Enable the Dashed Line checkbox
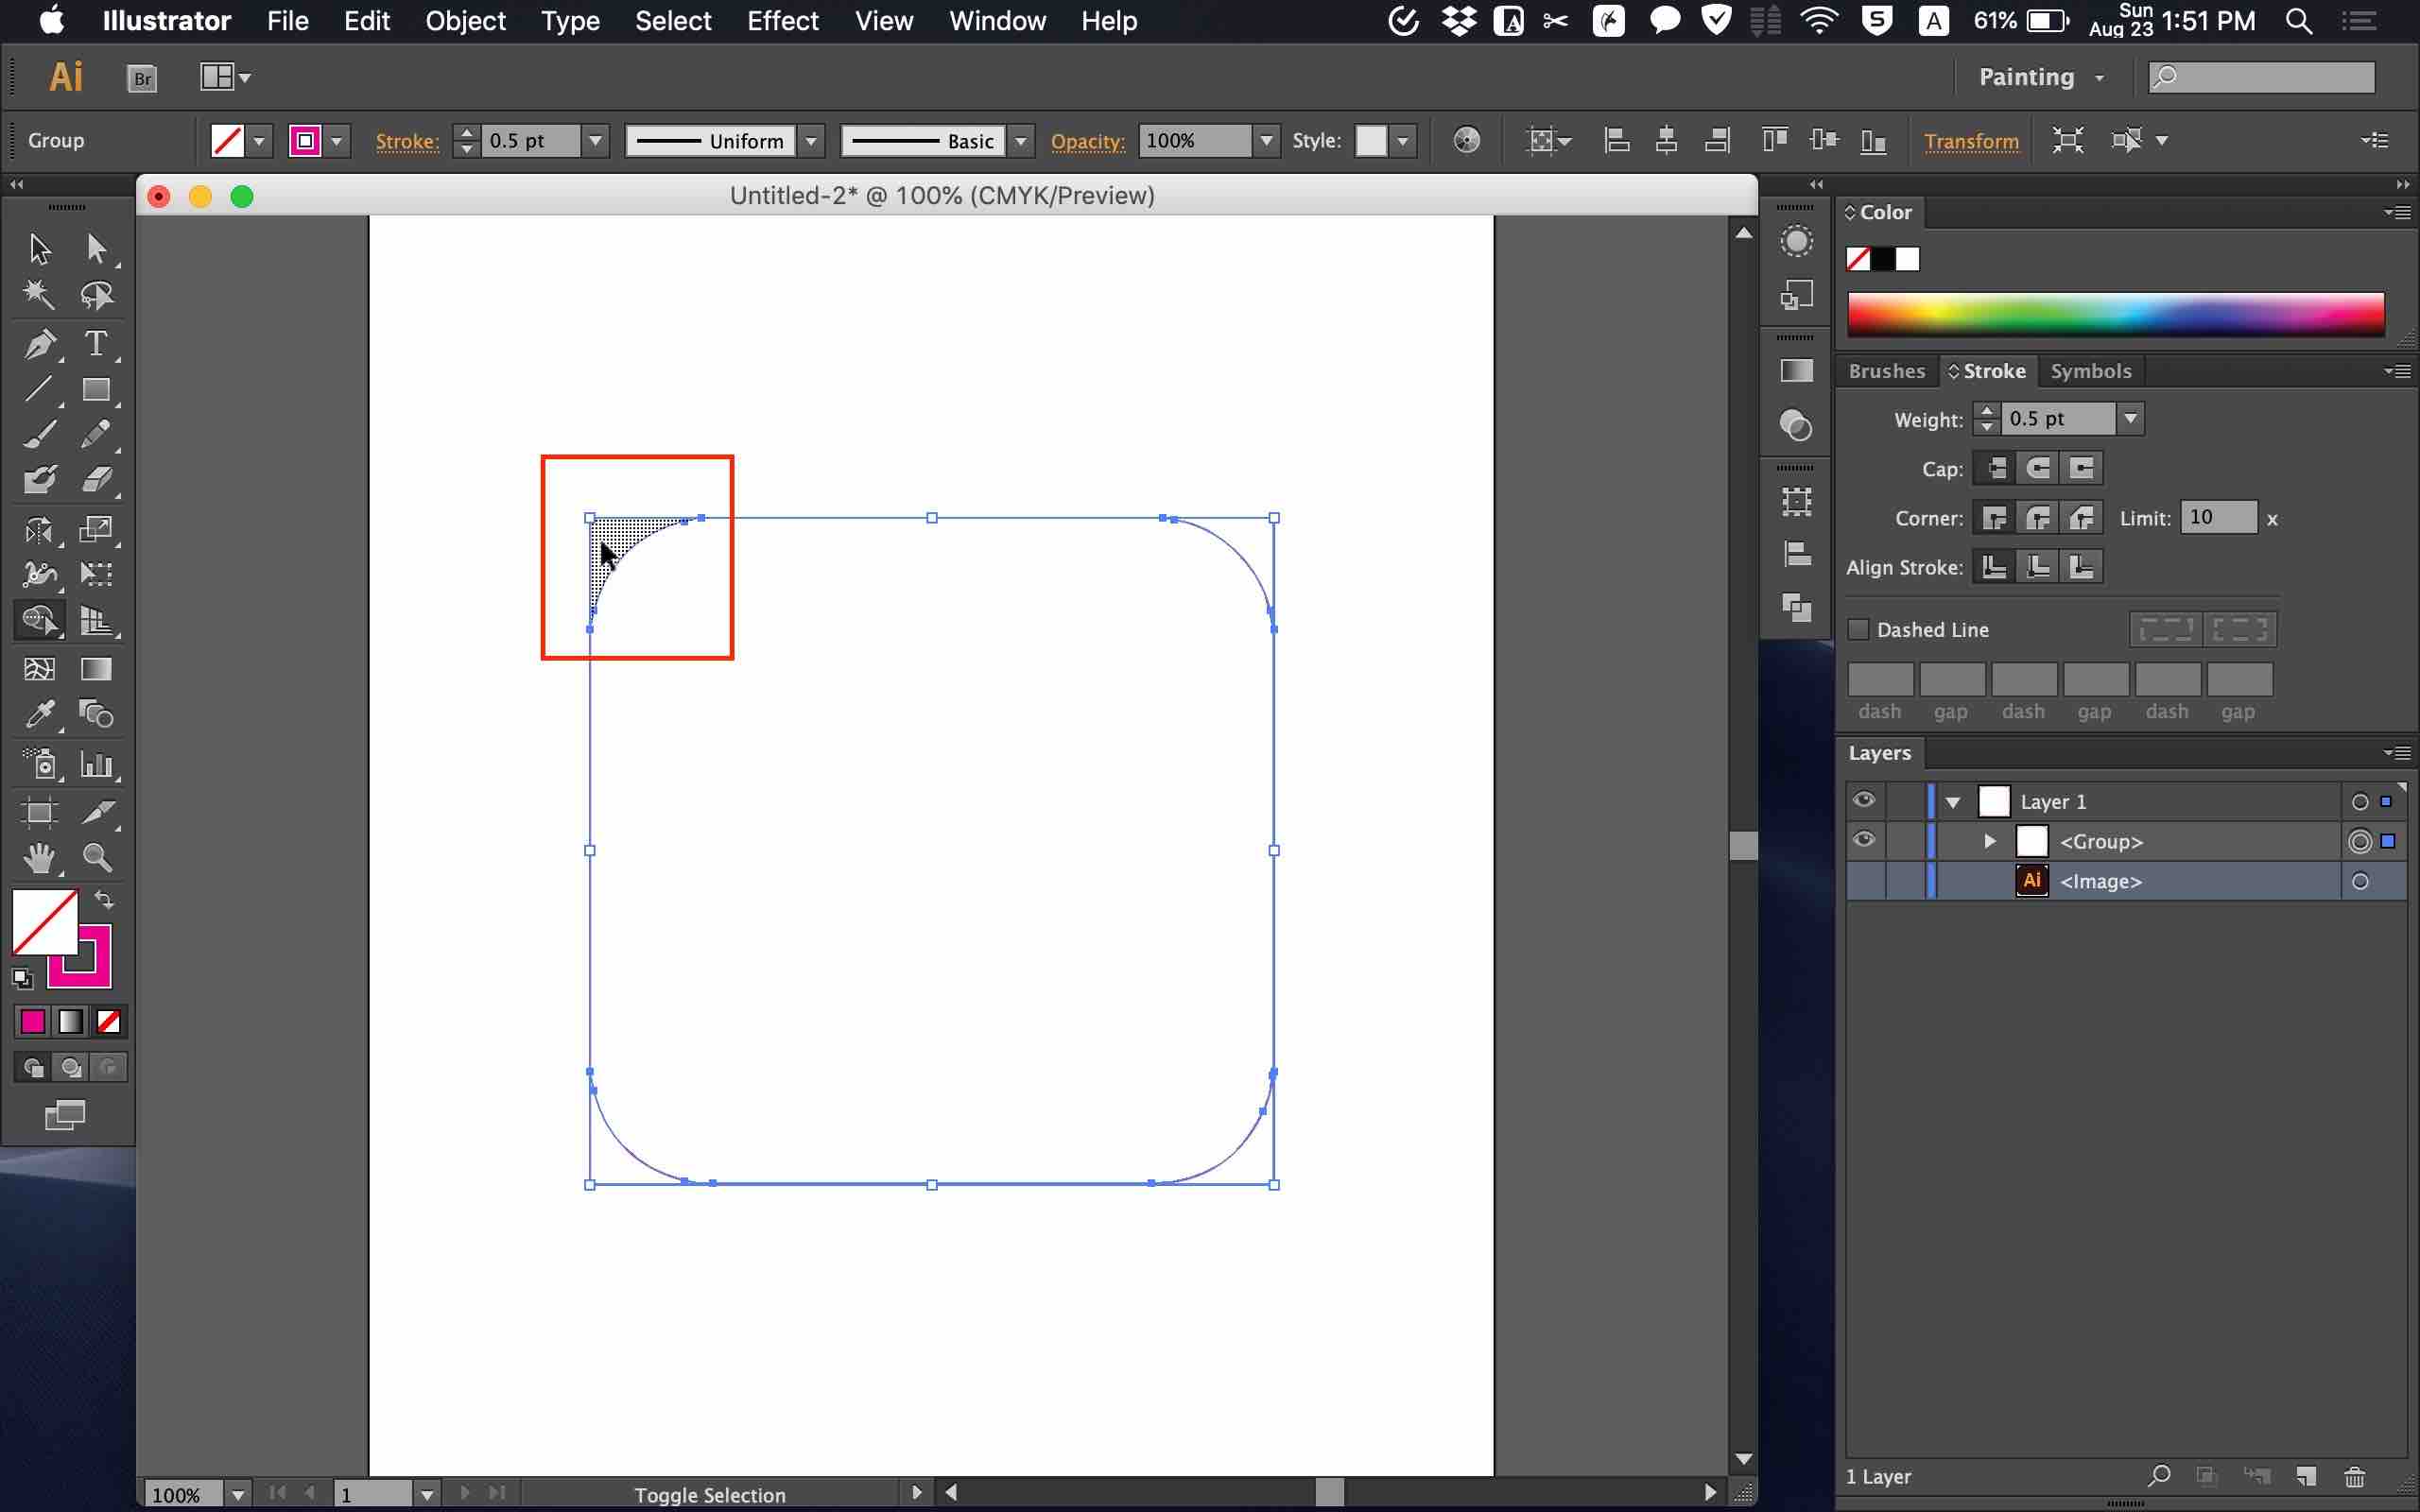The image size is (2420, 1512). [x=1859, y=630]
